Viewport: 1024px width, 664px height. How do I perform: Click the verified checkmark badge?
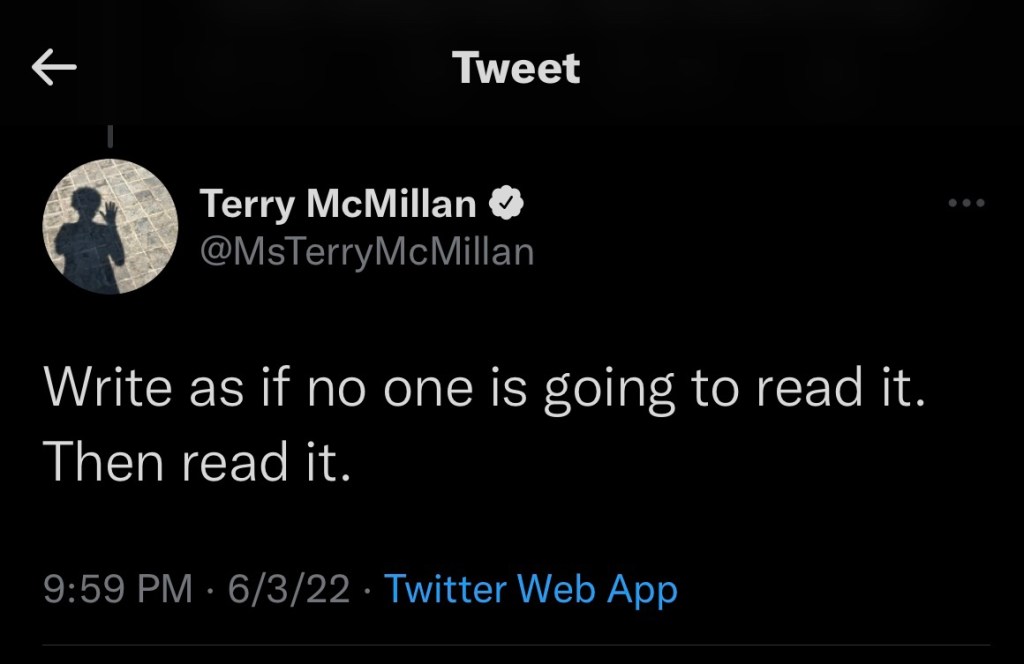(x=506, y=204)
